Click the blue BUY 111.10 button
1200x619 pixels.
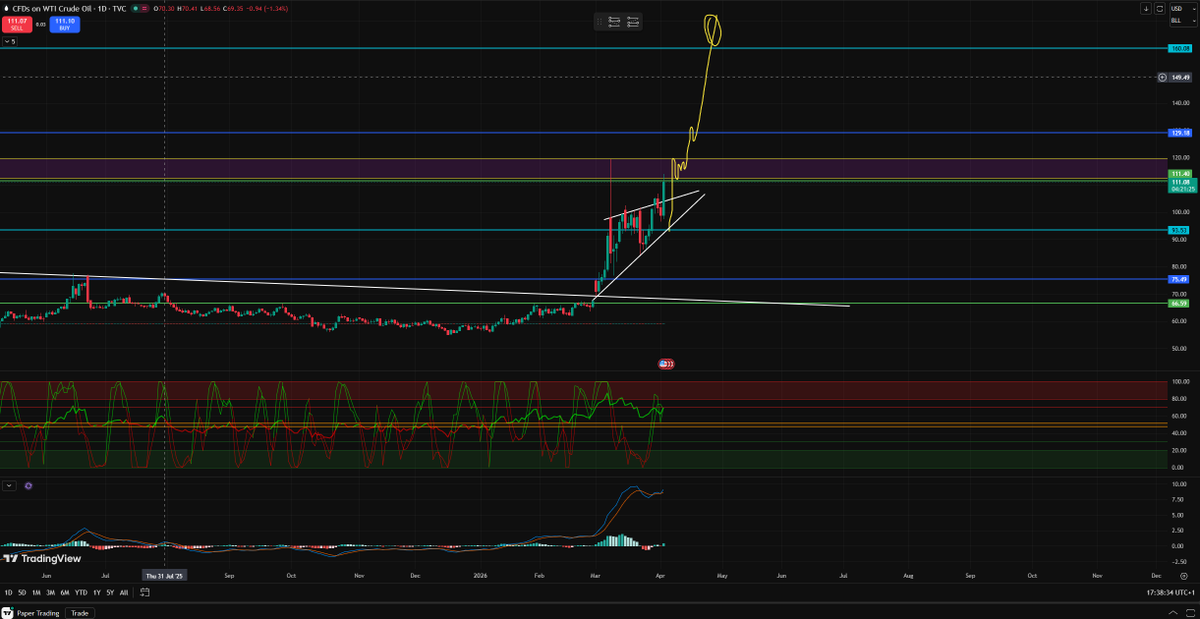pyautogui.click(x=66, y=24)
